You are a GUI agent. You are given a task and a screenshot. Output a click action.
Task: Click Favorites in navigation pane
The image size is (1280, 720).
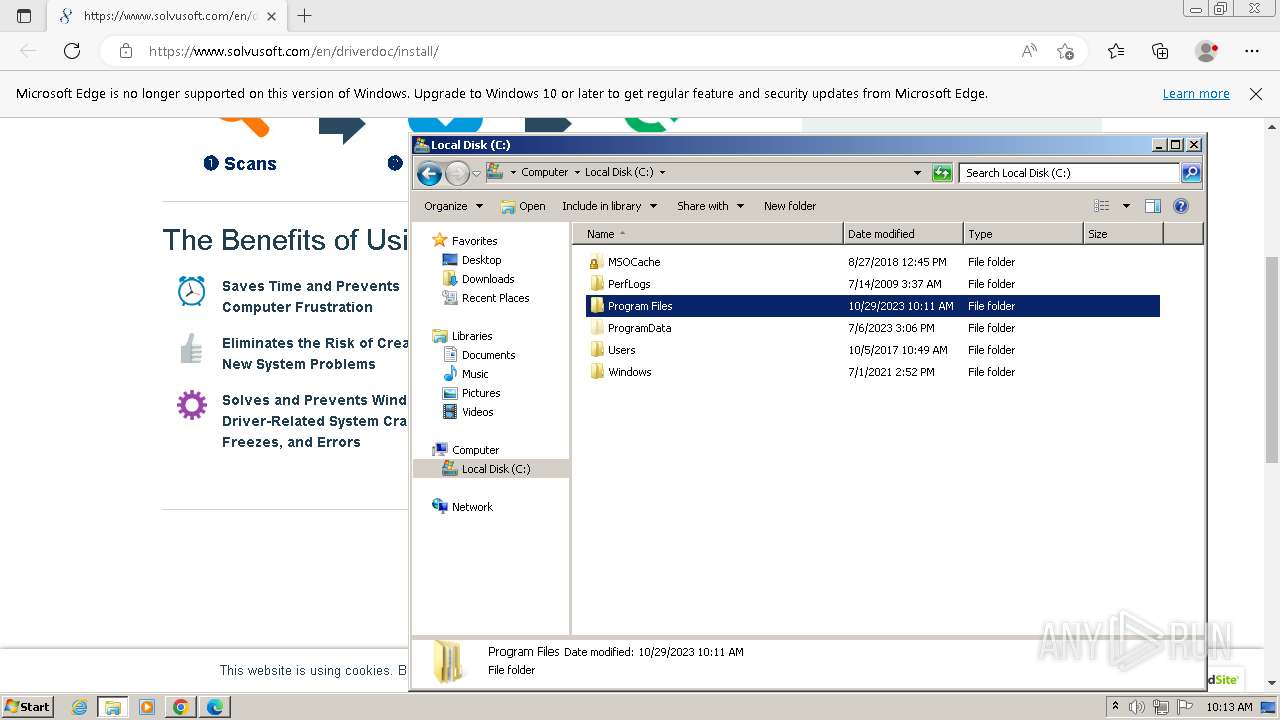[474, 241]
